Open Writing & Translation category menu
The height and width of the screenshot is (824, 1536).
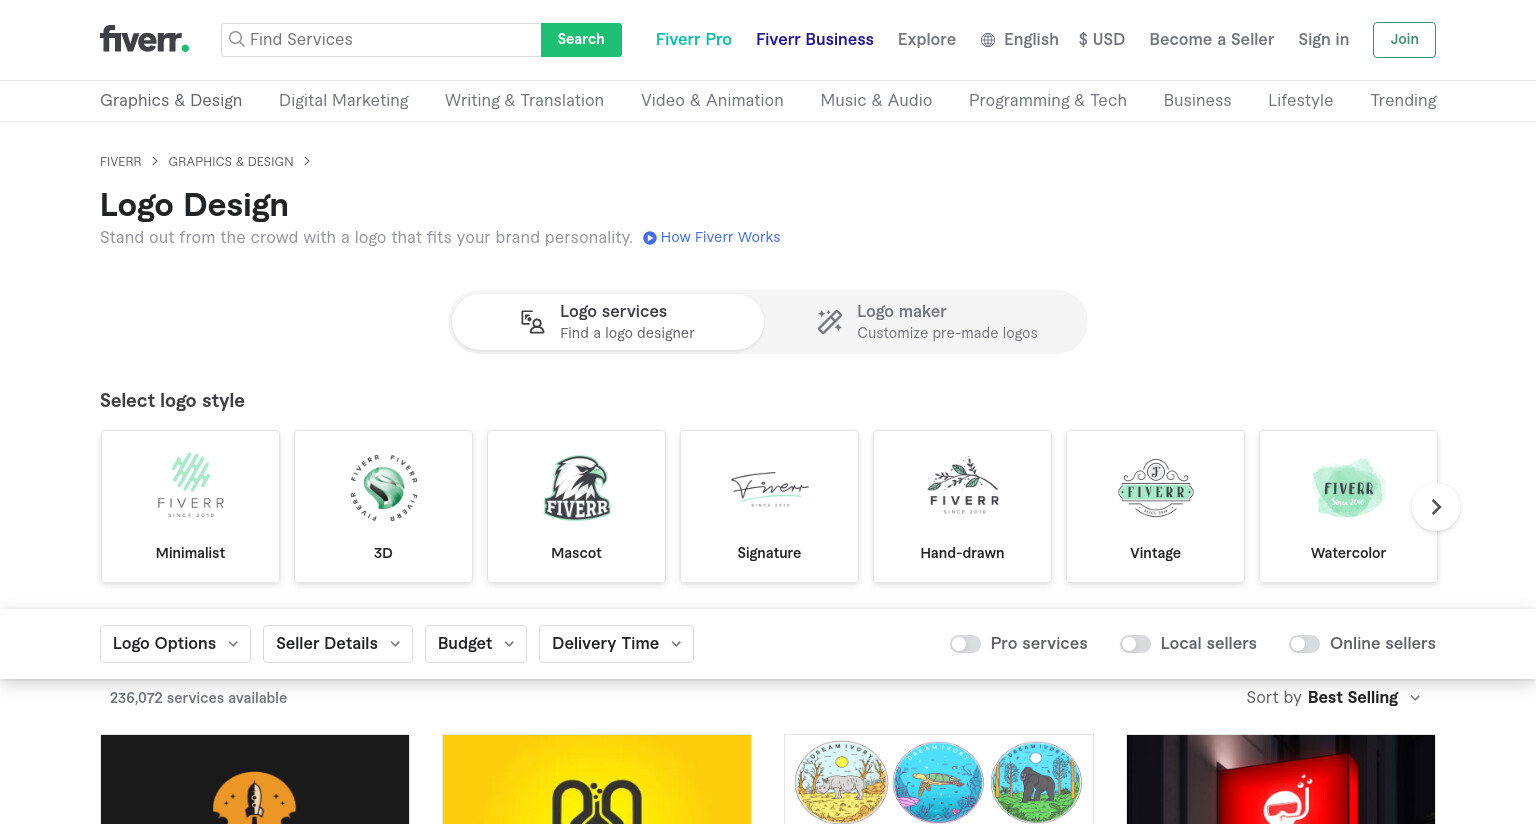(x=524, y=100)
